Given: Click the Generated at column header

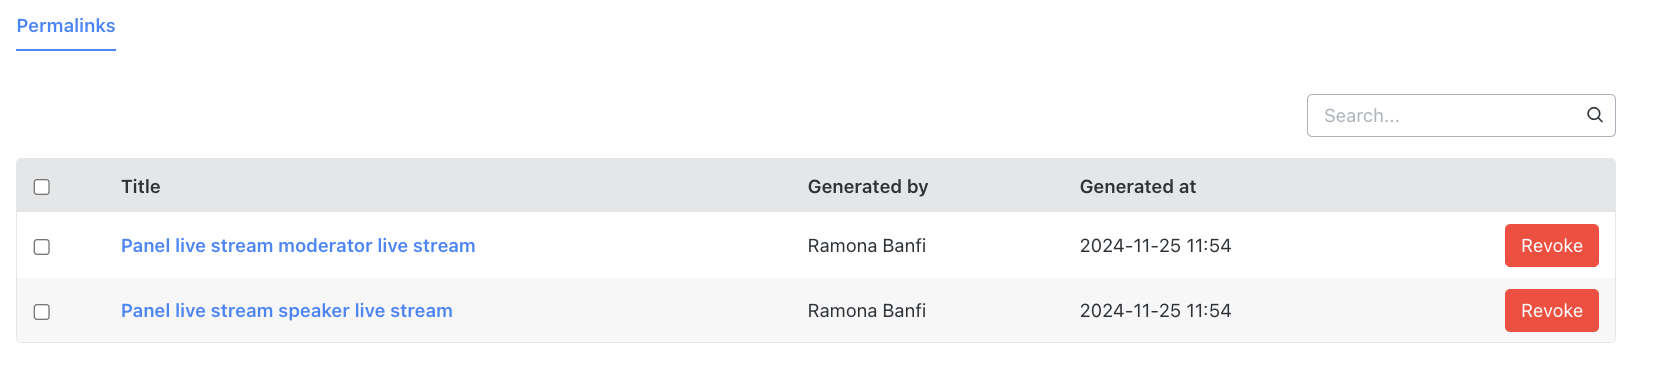Looking at the screenshot, I should click(1138, 187).
